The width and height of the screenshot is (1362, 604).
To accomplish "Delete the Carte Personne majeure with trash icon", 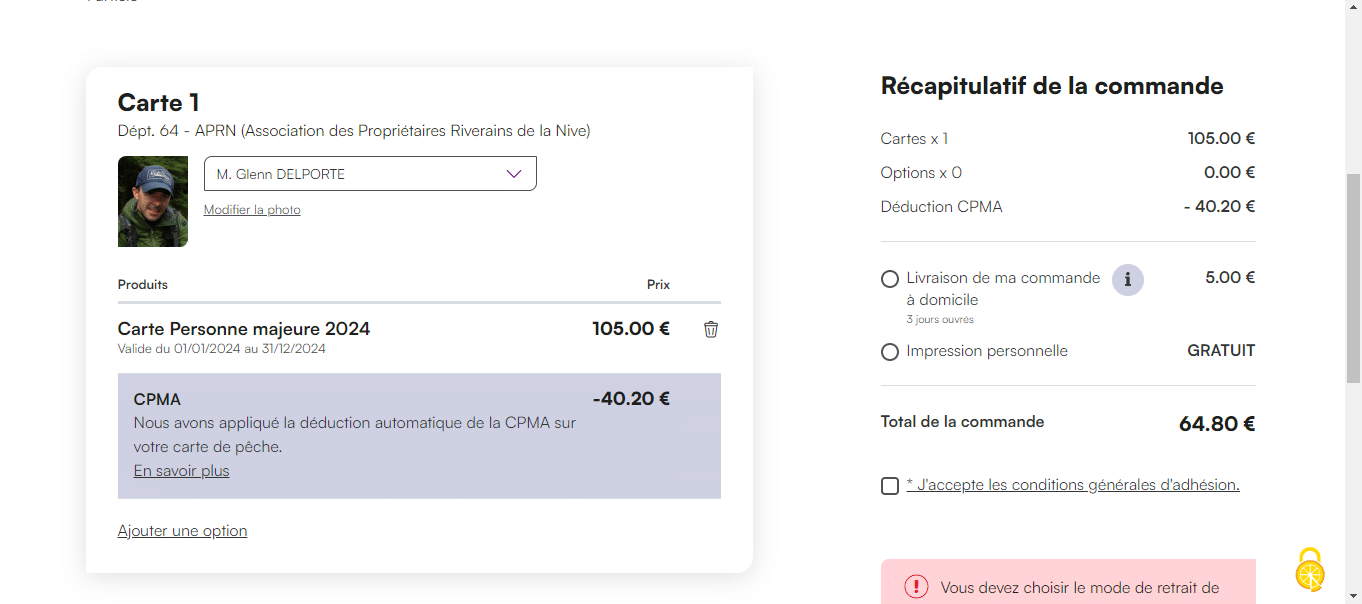I will pyautogui.click(x=711, y=329).
